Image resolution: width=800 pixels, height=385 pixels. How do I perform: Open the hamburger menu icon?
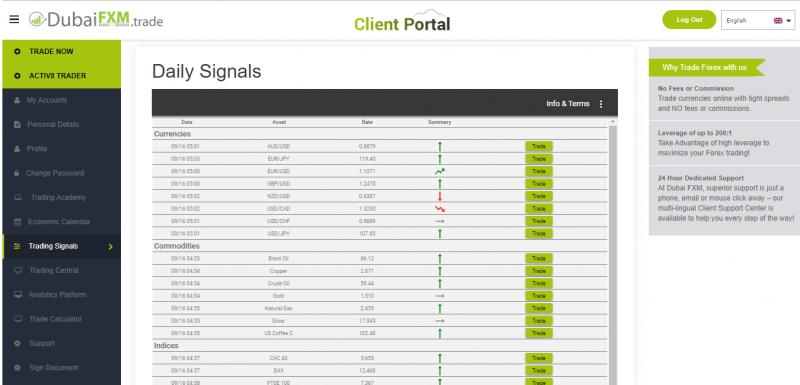click(x=14, y=19)
